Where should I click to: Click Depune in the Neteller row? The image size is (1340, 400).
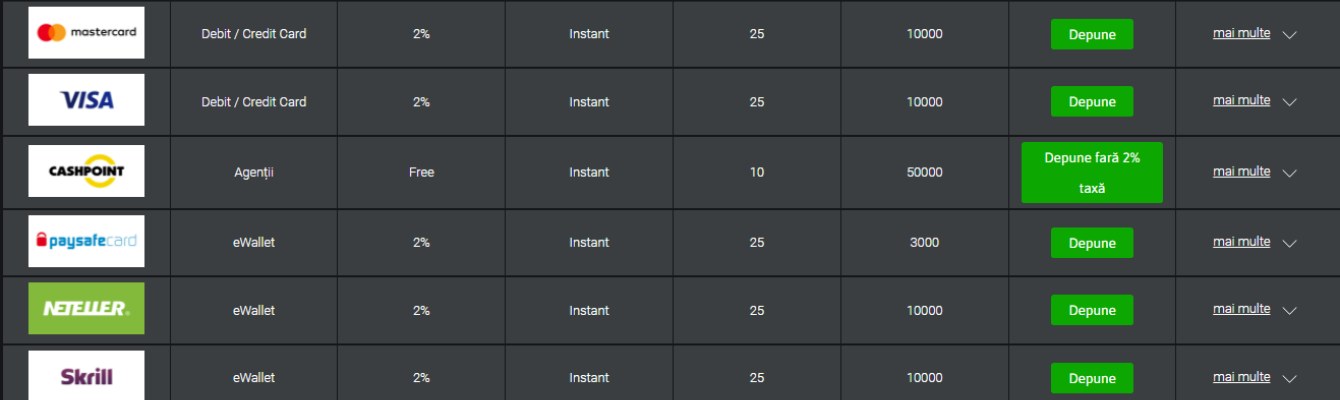(1092, 310)
